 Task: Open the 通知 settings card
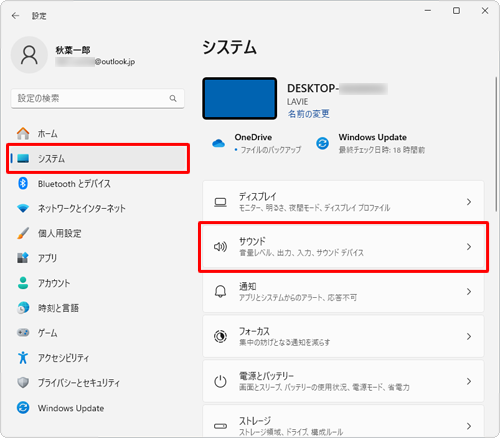(x=343, y=292)
